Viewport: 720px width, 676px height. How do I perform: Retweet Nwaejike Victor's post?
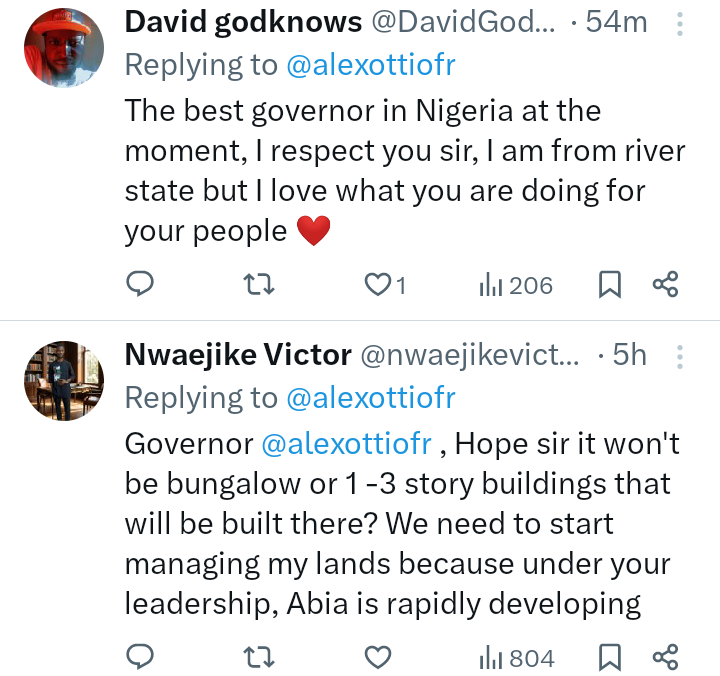[x=260, y=657]
